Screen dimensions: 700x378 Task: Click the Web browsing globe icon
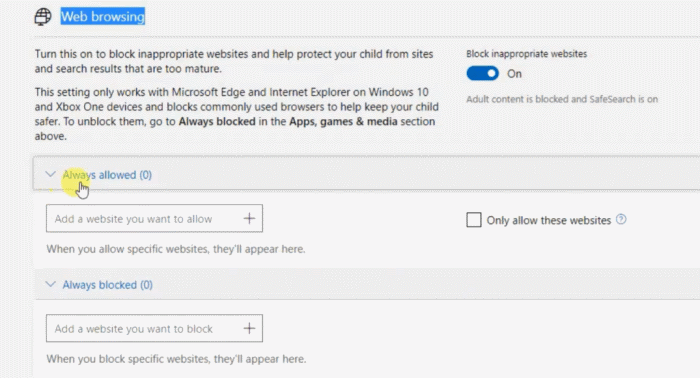pos(43,17)
